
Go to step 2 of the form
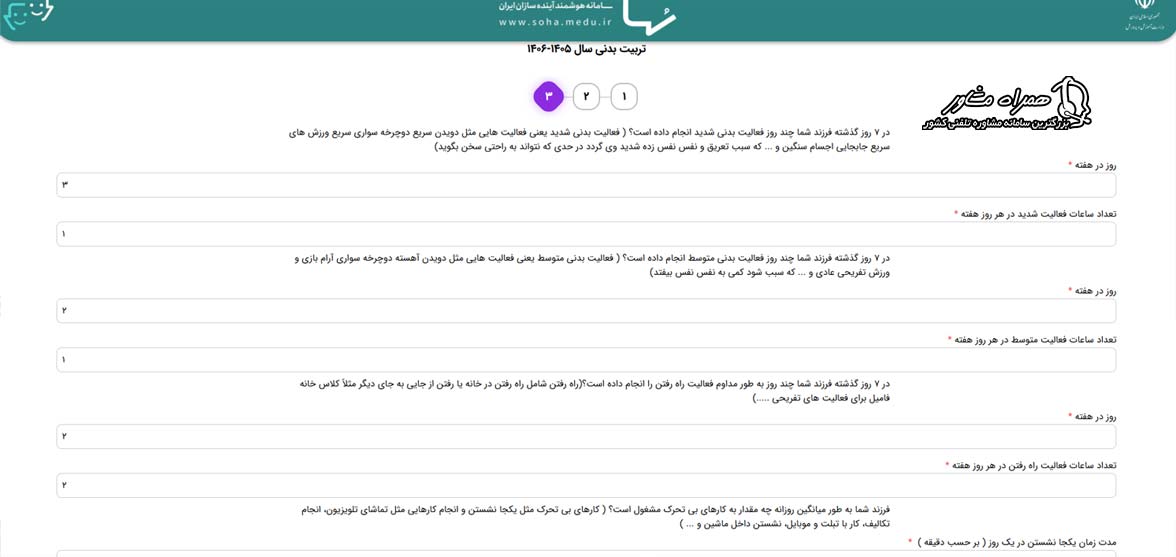(x=586, y=96)
